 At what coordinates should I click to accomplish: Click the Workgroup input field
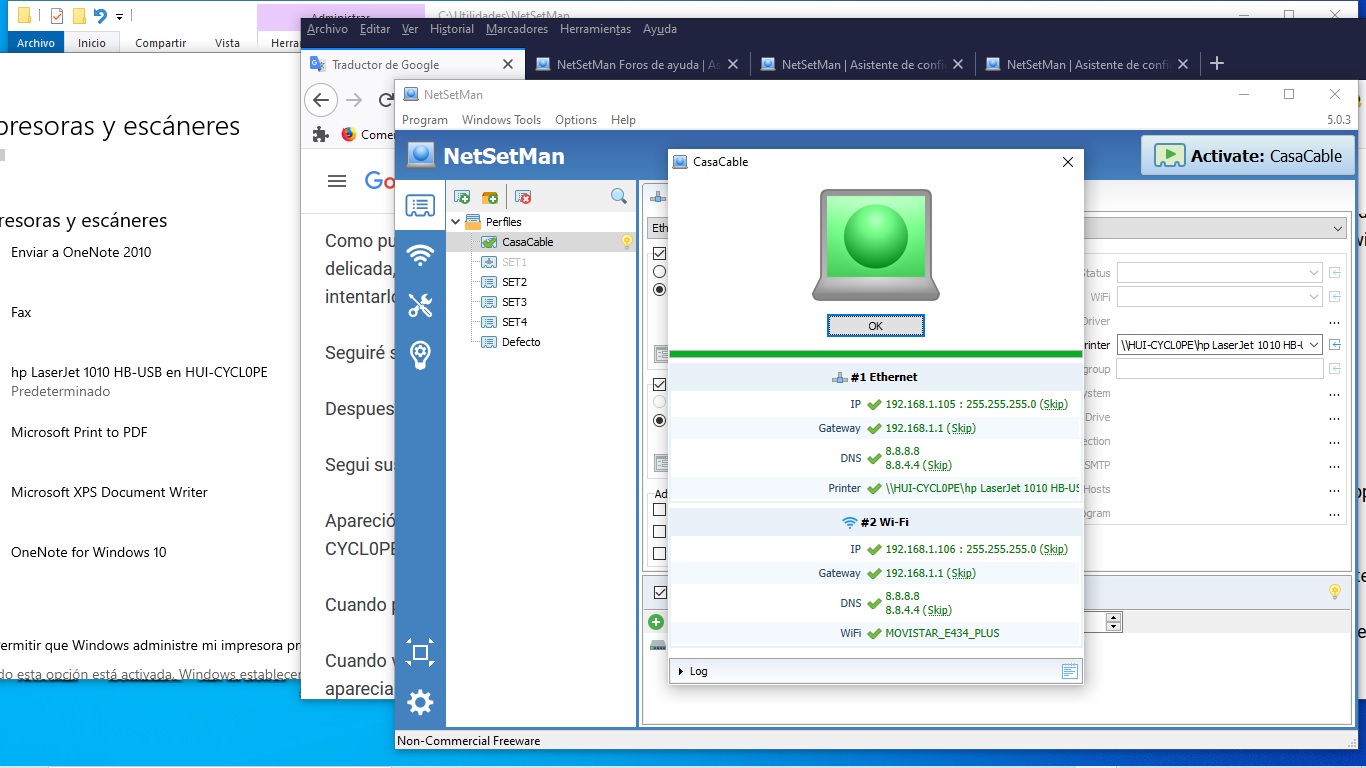(x=1219, y=369)
